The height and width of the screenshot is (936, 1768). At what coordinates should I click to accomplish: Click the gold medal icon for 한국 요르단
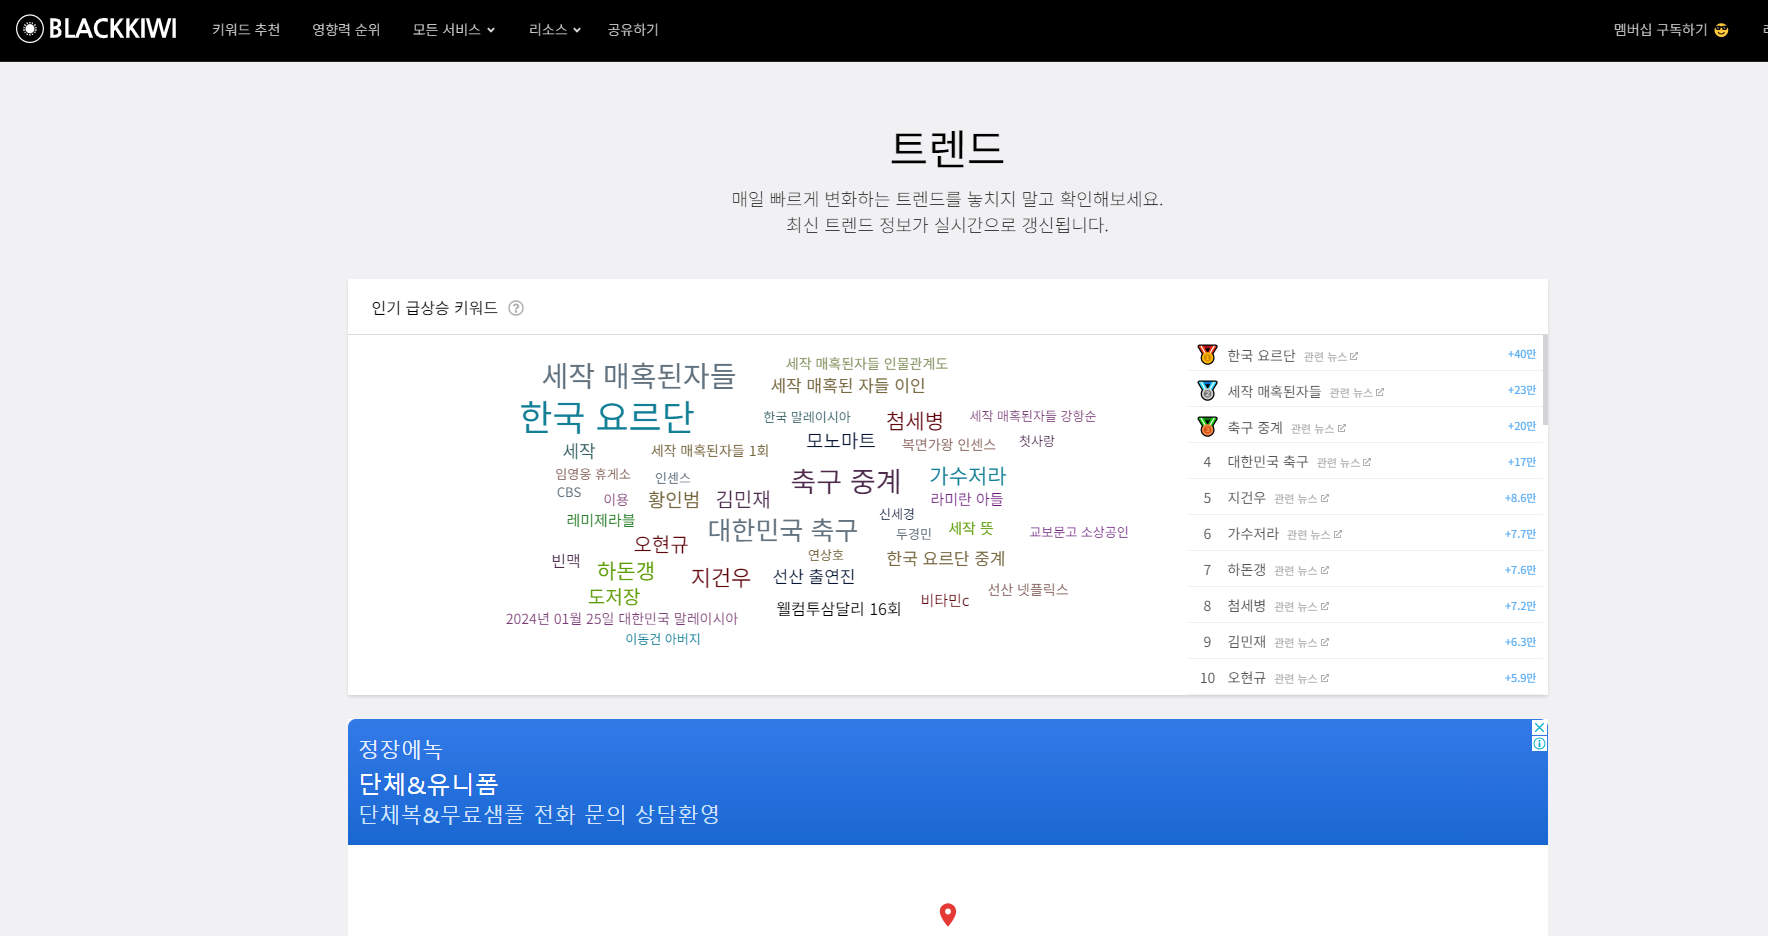[1207, 352]
